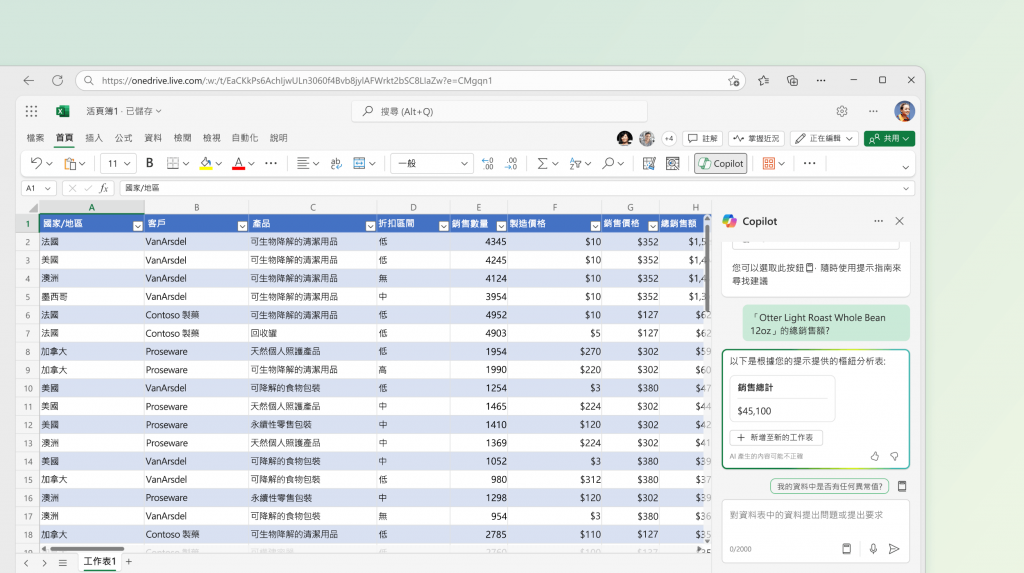The height and width of the screenshot is (573, 1024).
Task: Open filter dropdown for 折扣區間 column
Action: 443,225
